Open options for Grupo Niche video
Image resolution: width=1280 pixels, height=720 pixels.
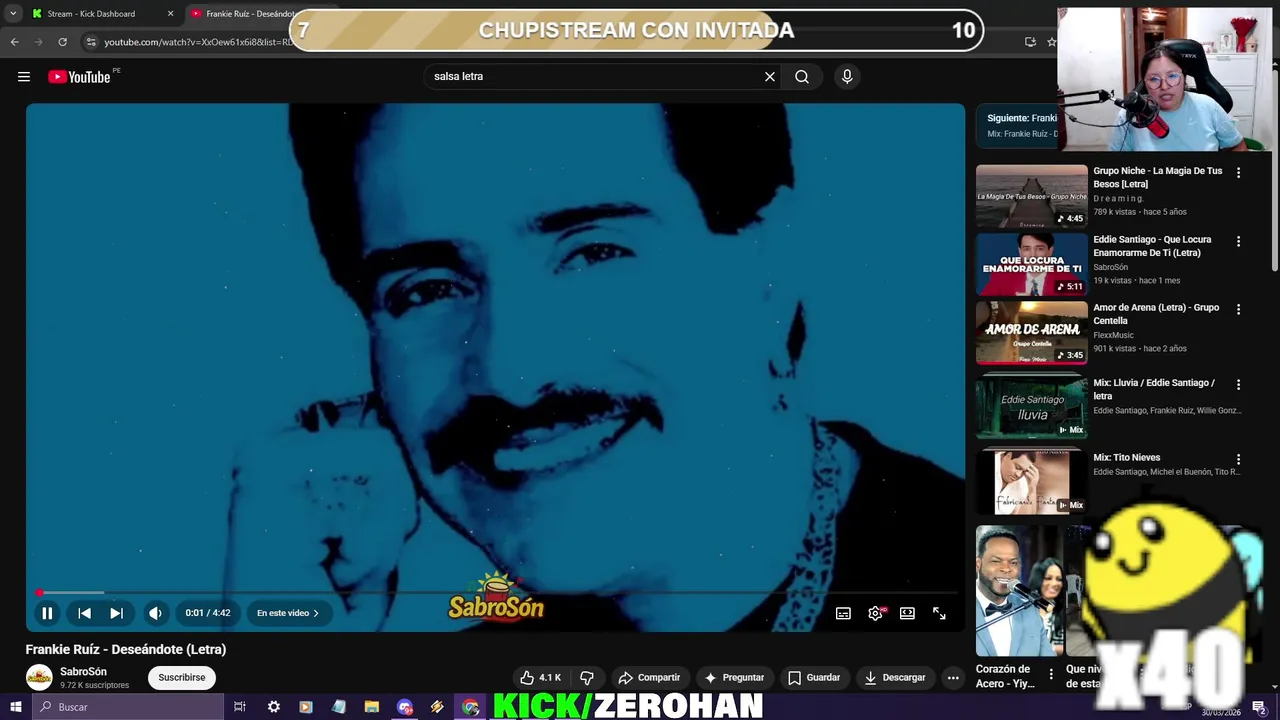[x=1238, y=172]
